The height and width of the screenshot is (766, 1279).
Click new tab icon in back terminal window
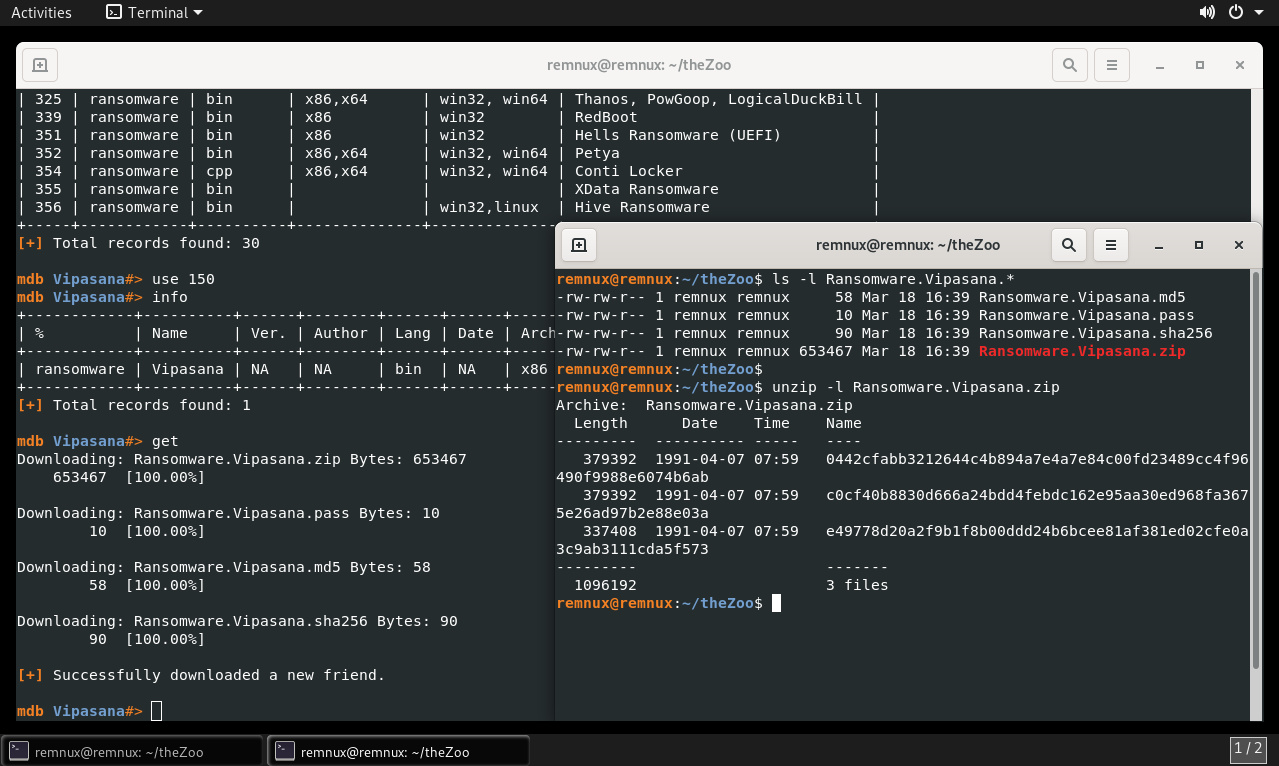coord(40,65)
